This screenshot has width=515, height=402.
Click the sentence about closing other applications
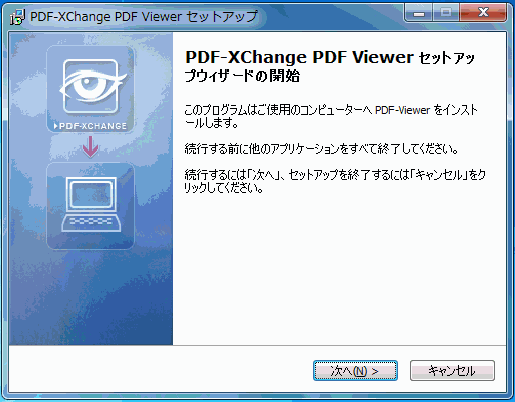click(x=321, y=149)
